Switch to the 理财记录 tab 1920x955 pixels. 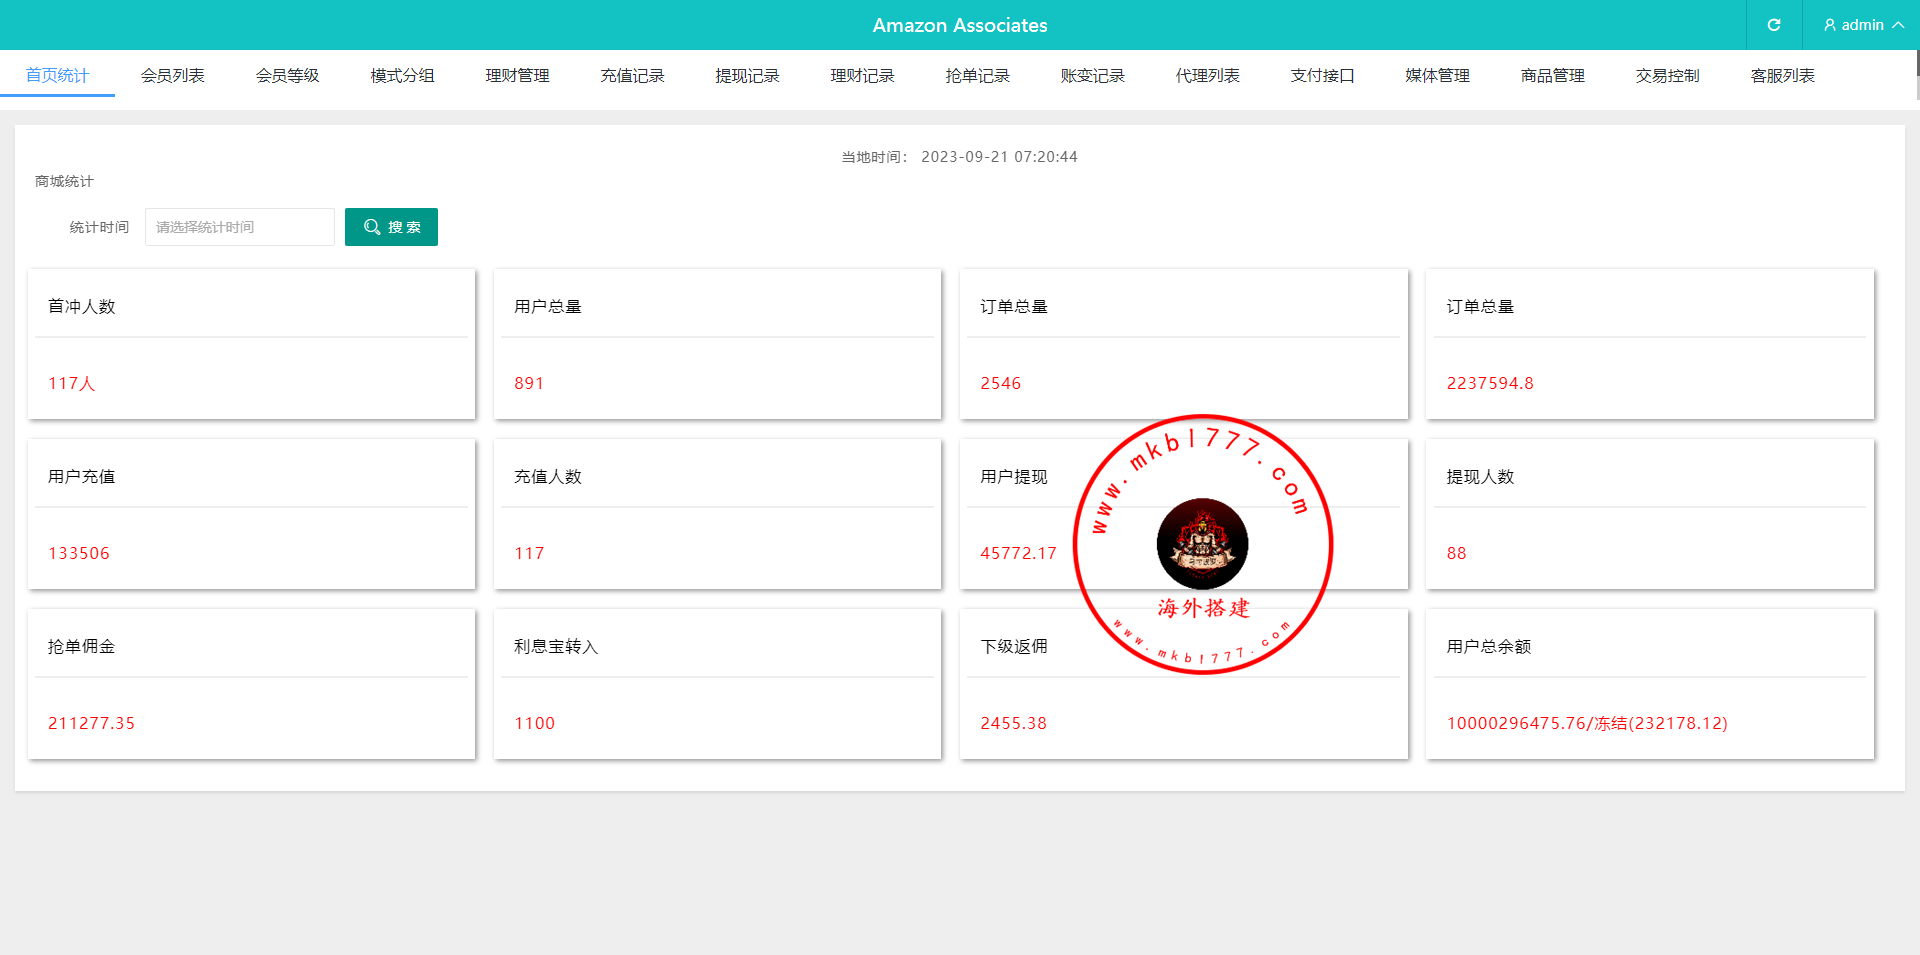pyautogui.click(x=862, y=76)
